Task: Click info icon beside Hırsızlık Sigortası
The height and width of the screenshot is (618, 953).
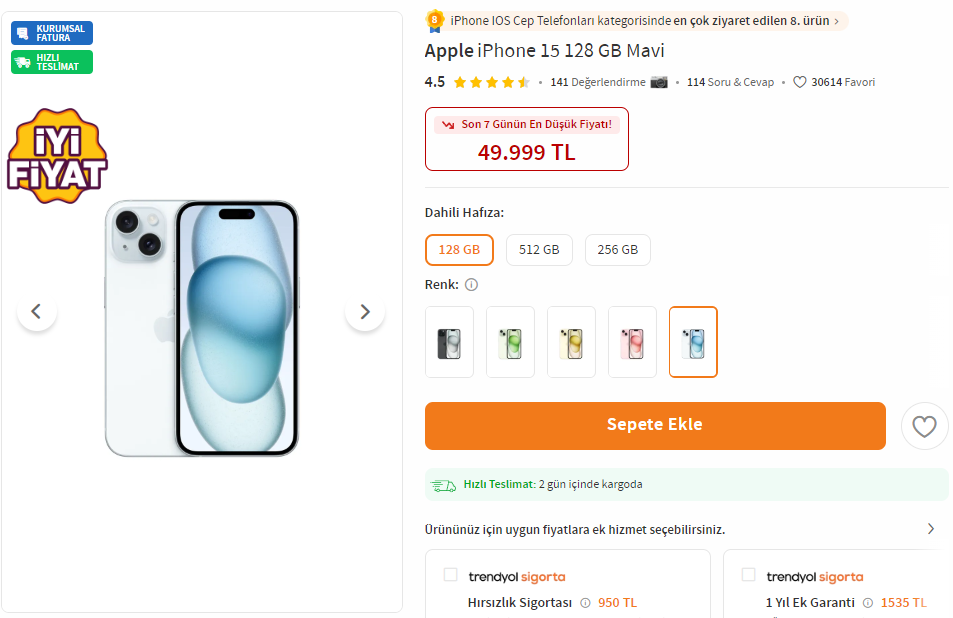Action: 585,603
